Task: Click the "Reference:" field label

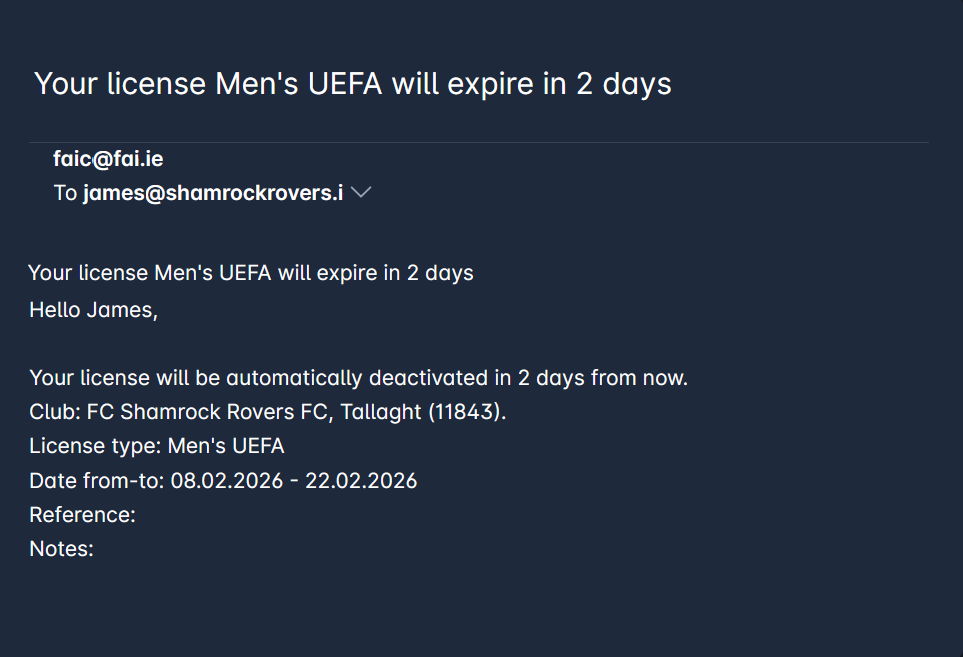Action: pyautogui.click(x=82, y=515)
